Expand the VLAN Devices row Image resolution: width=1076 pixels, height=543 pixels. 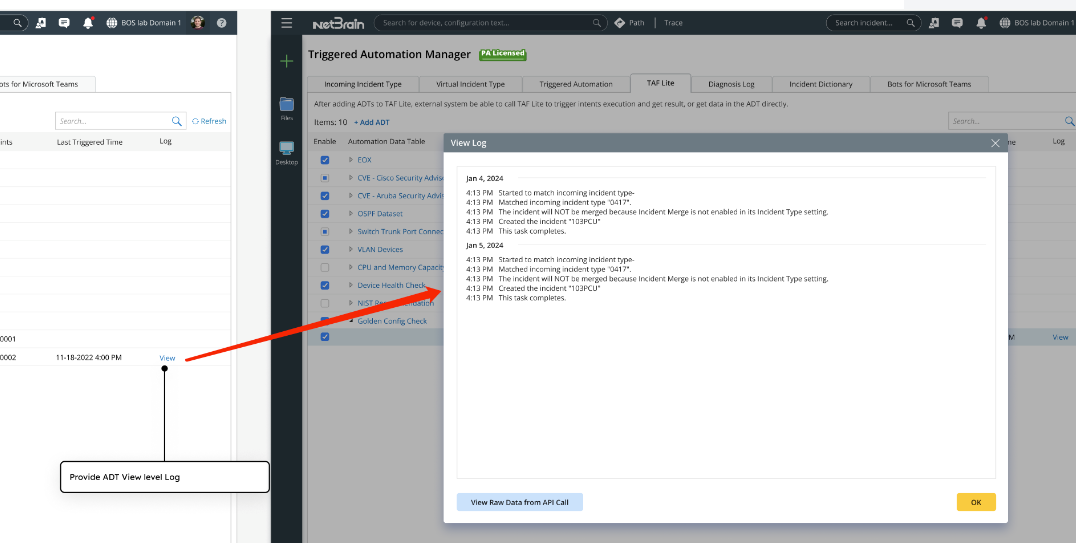click(351, 250)
